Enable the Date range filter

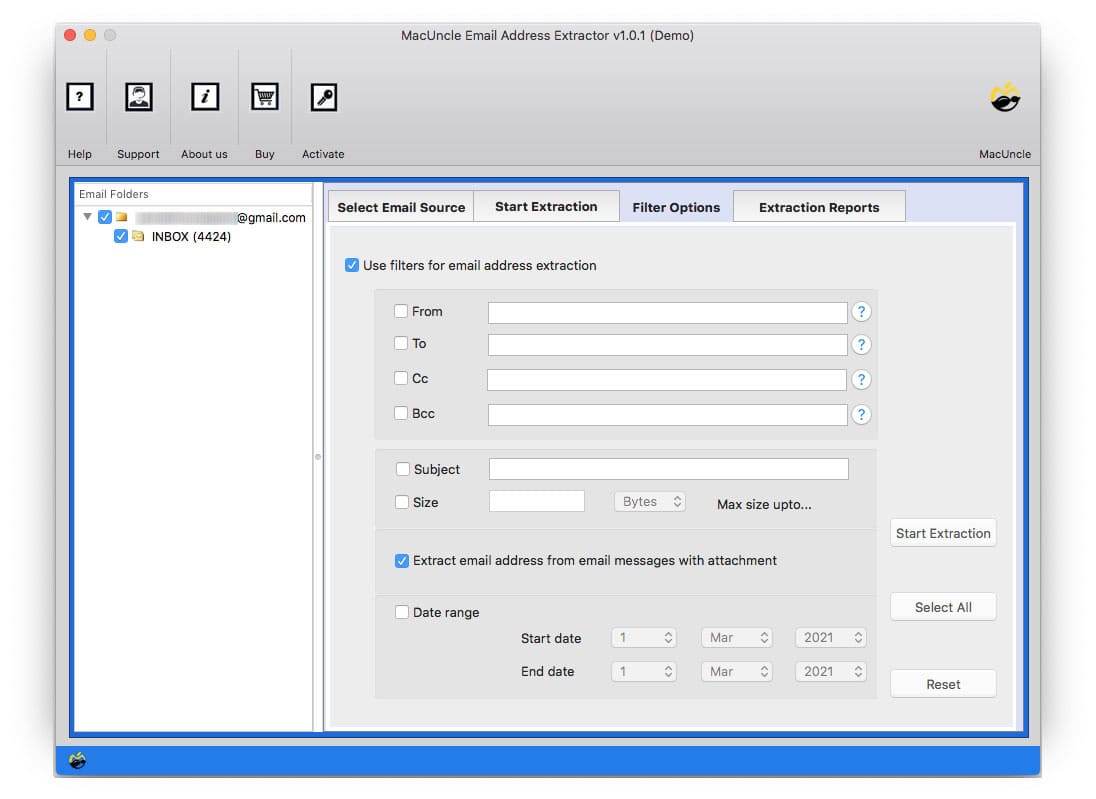(x=401, y=612)
